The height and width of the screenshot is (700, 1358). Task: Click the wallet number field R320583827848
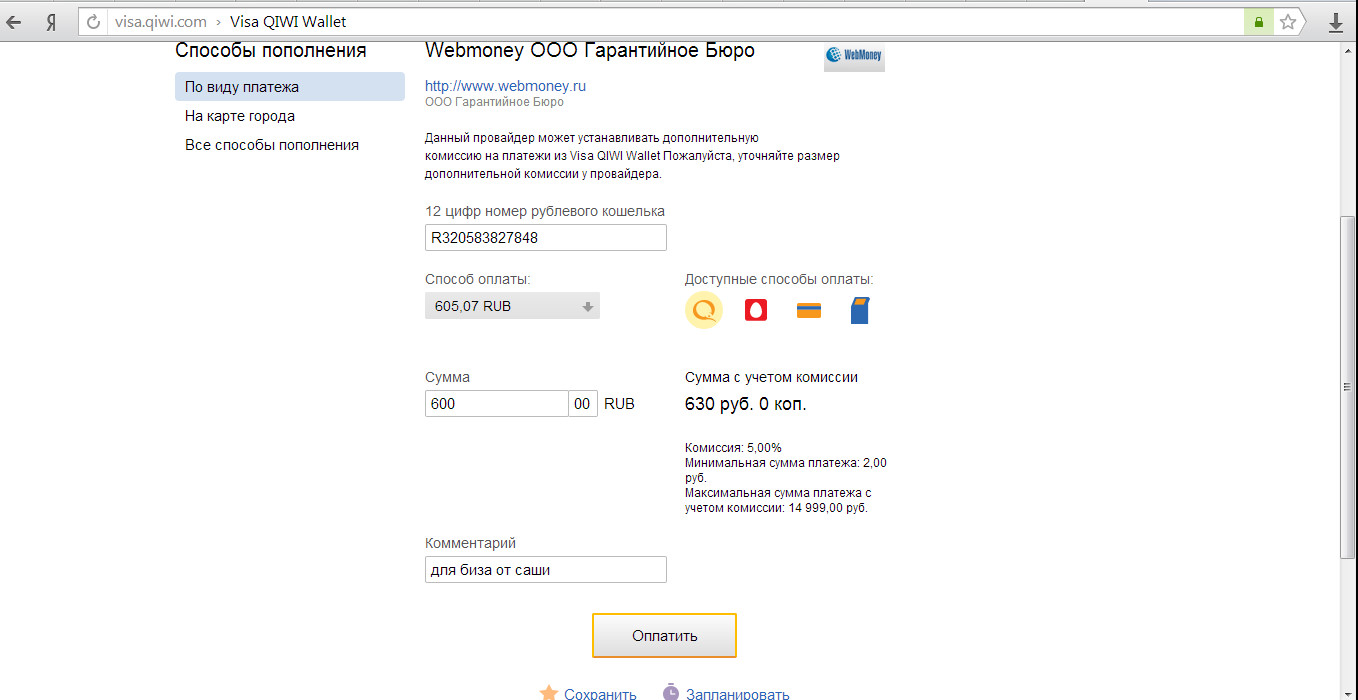point(546,238)
